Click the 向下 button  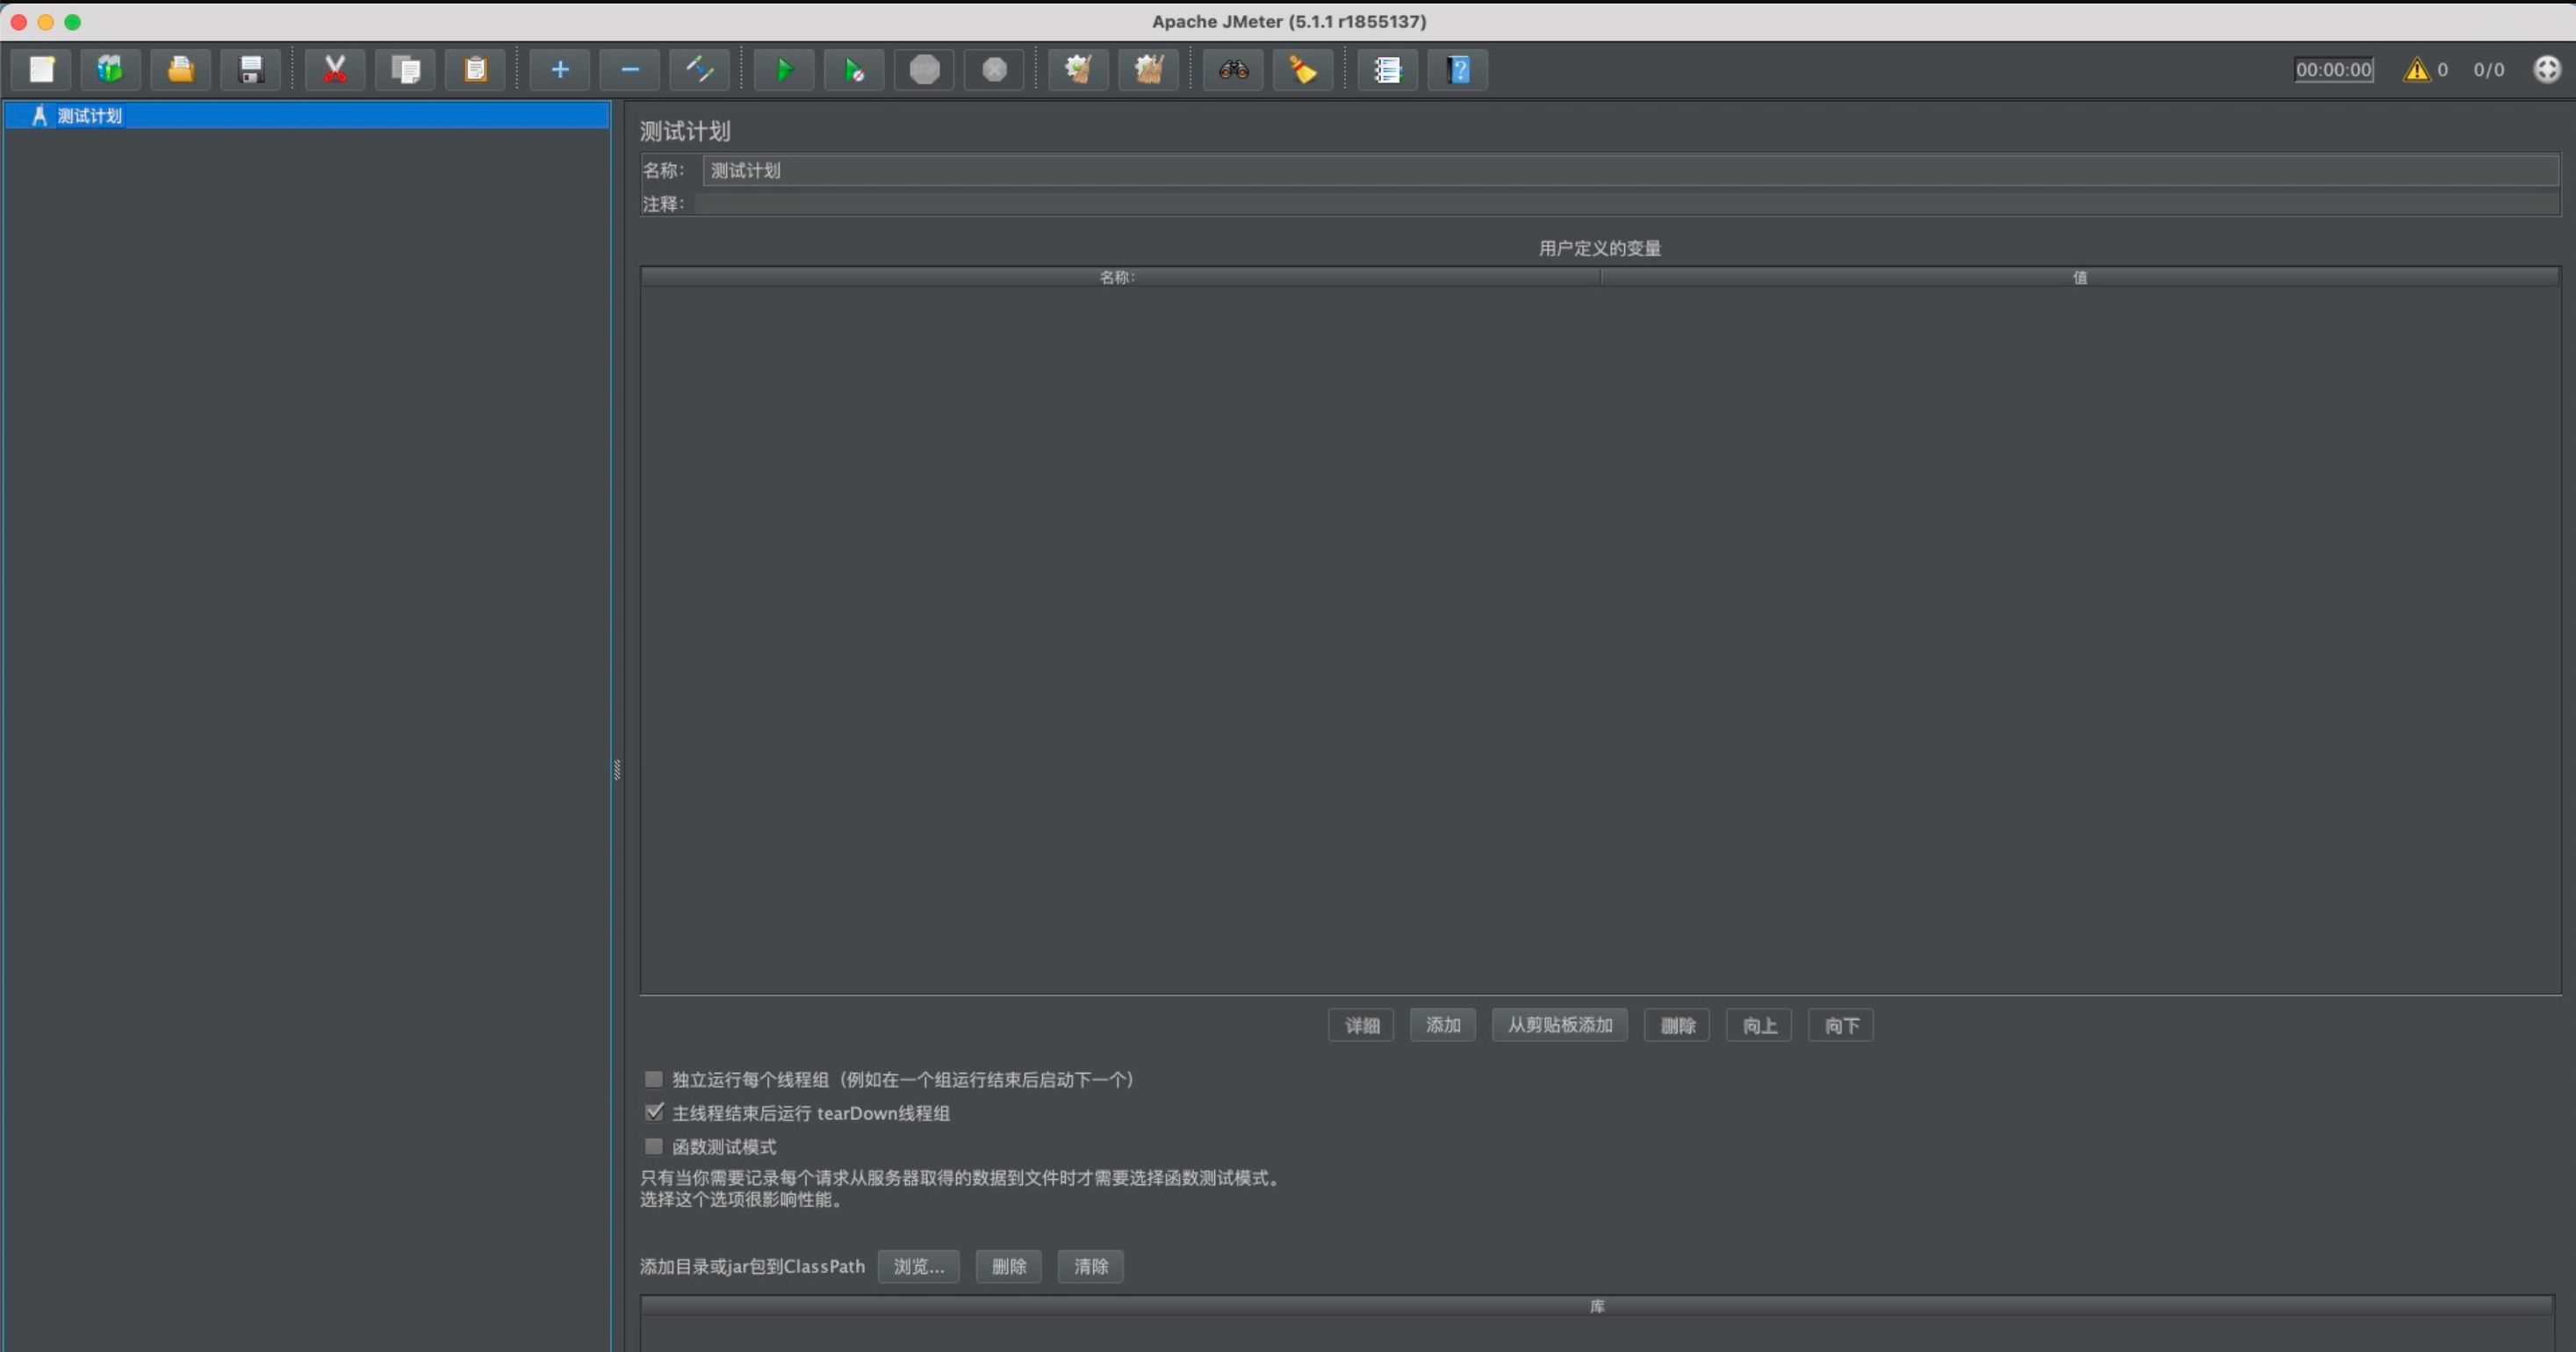point(1841,1025)
